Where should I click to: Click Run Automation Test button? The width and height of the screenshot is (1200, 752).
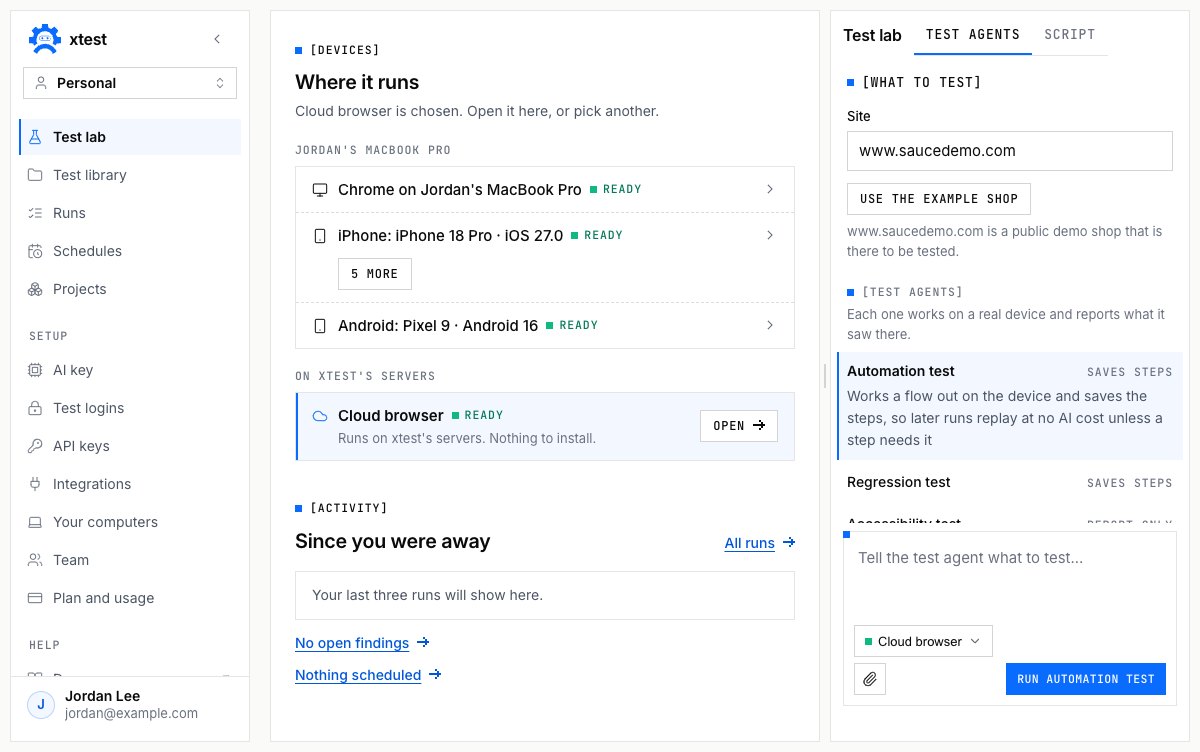tap(1086, 679)
